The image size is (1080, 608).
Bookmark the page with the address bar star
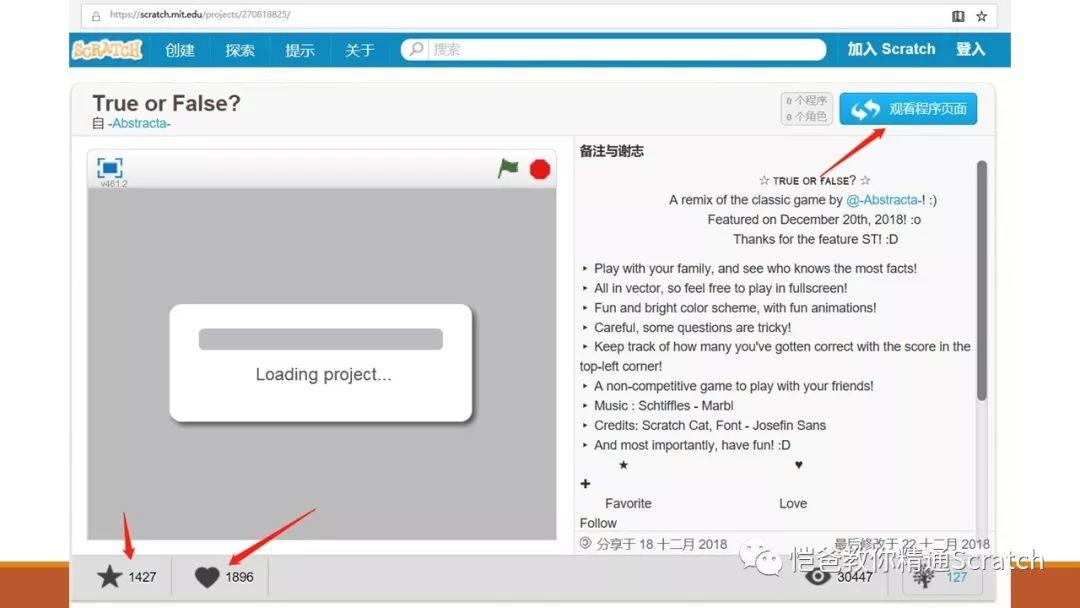(x=982, y=16)
